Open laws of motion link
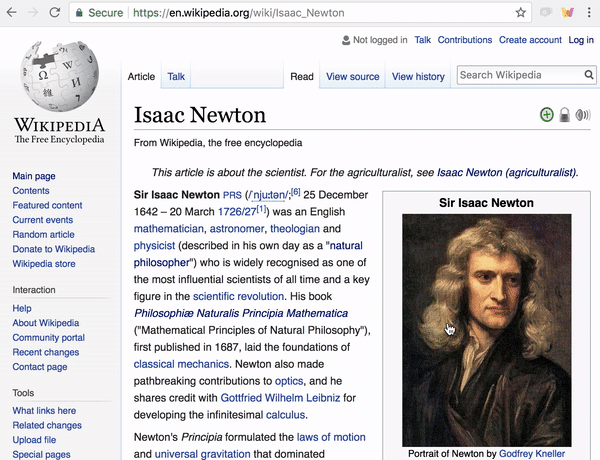The image size is (600, 460). click(331, 437)
